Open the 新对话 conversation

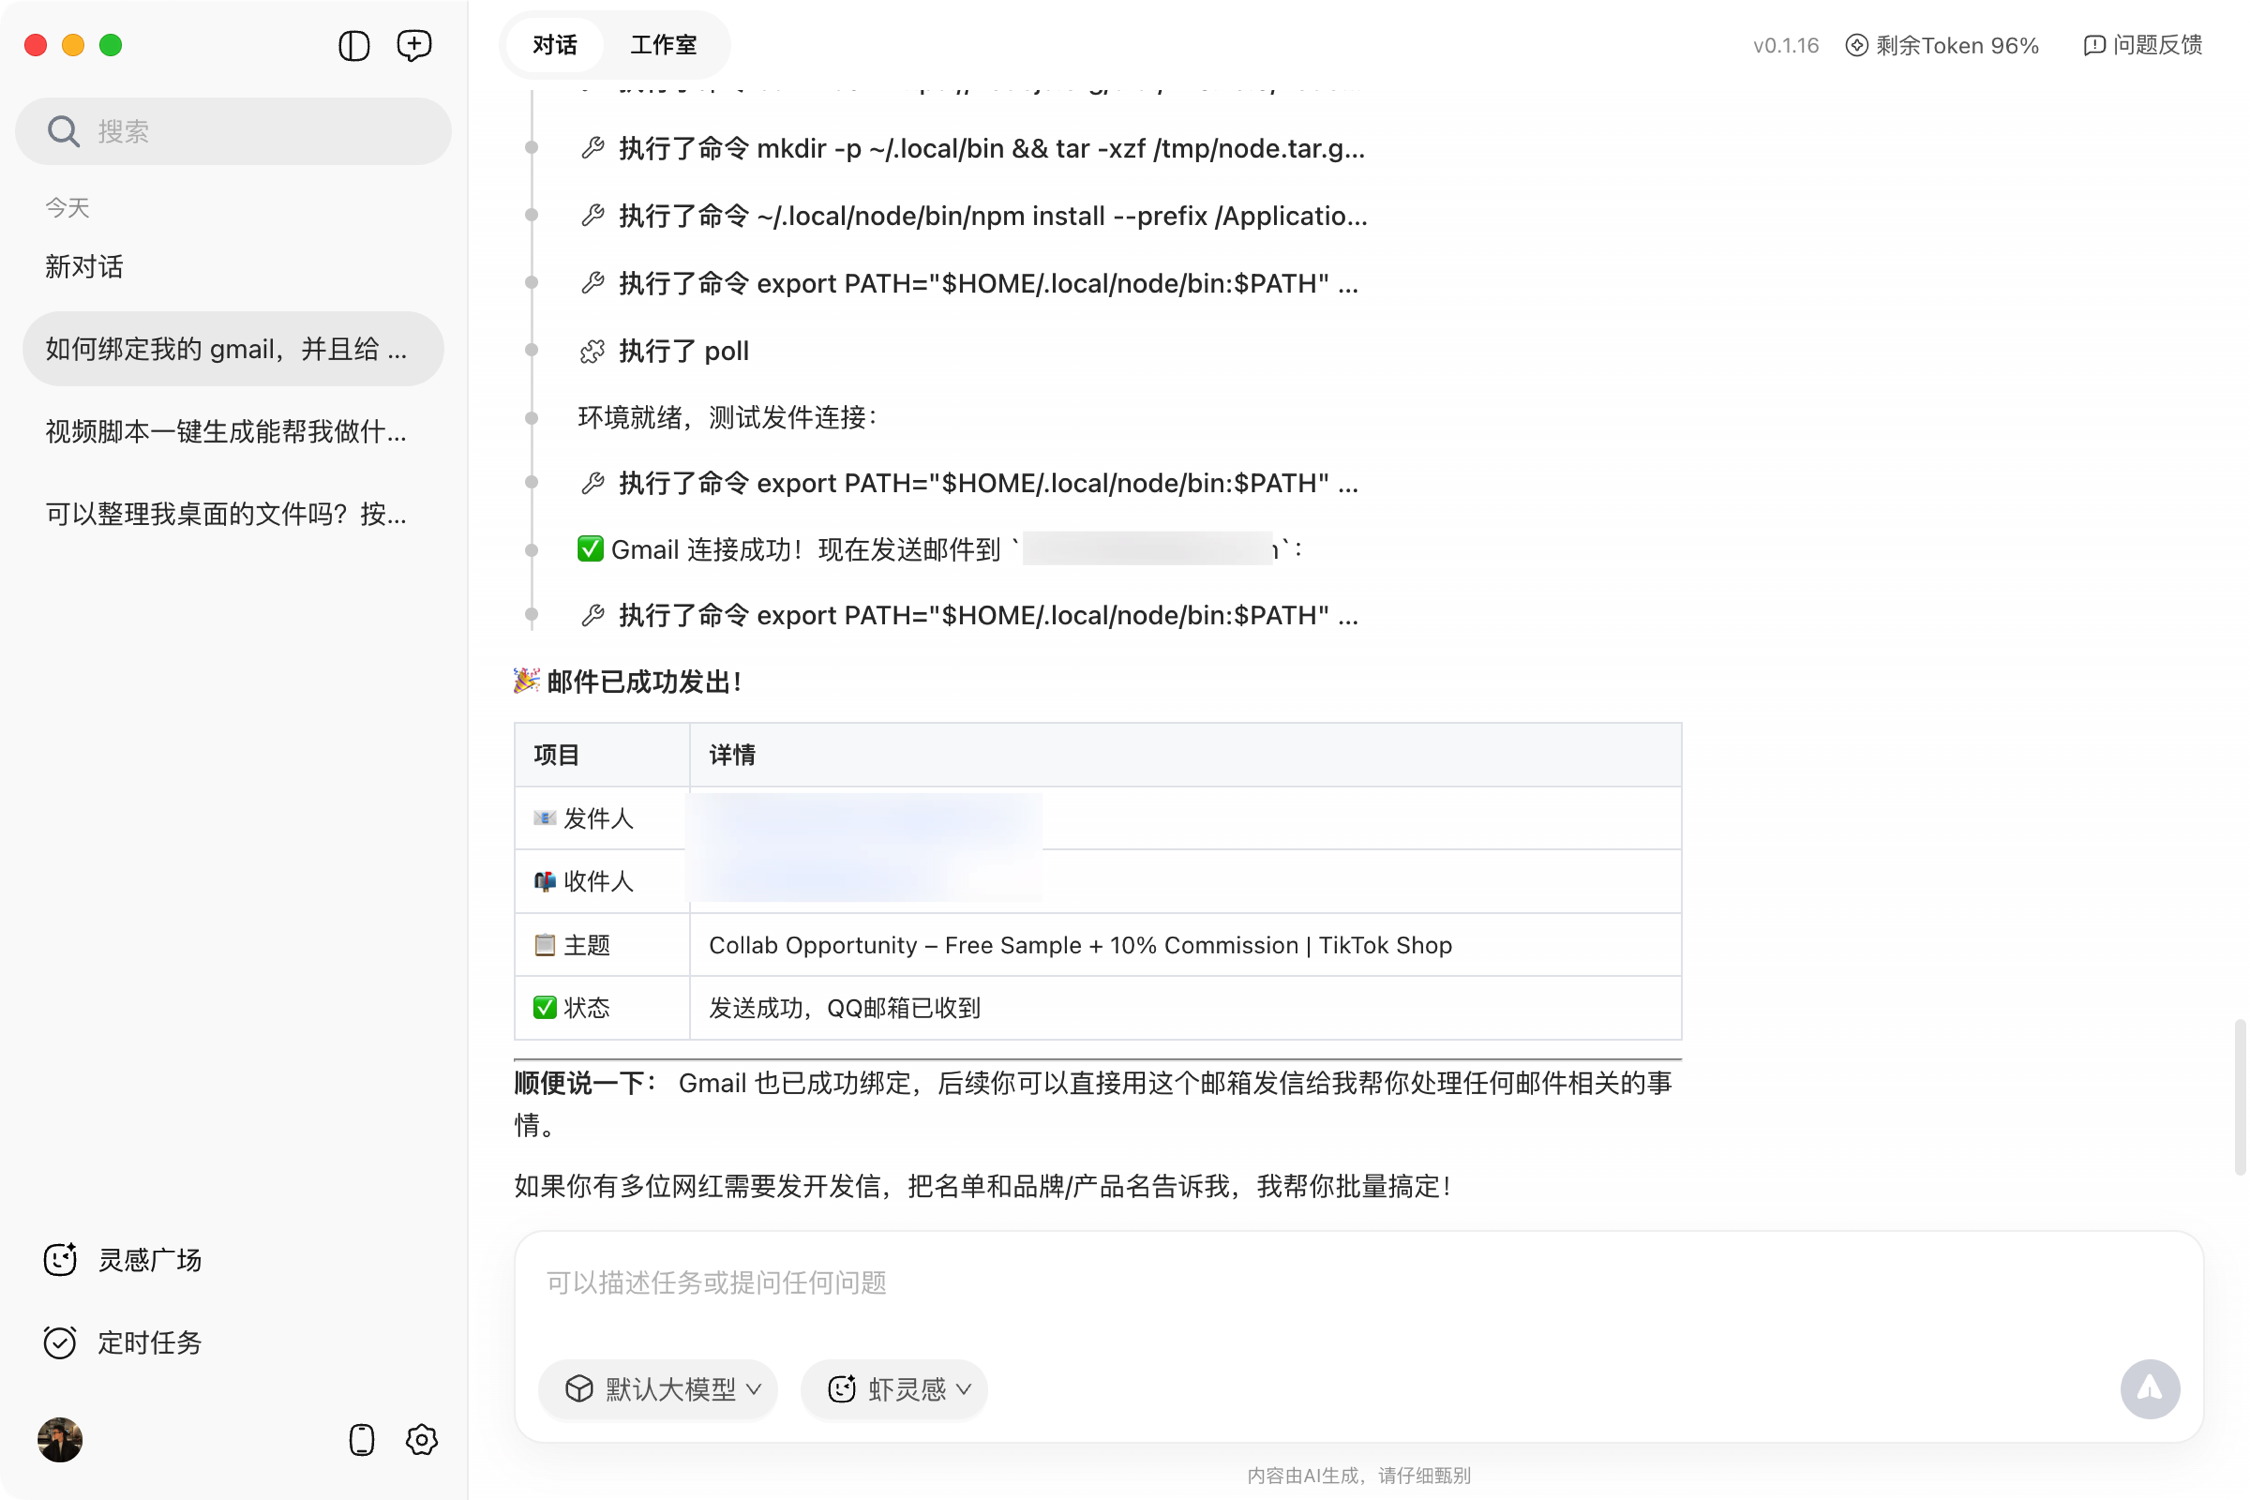(84, 267)
